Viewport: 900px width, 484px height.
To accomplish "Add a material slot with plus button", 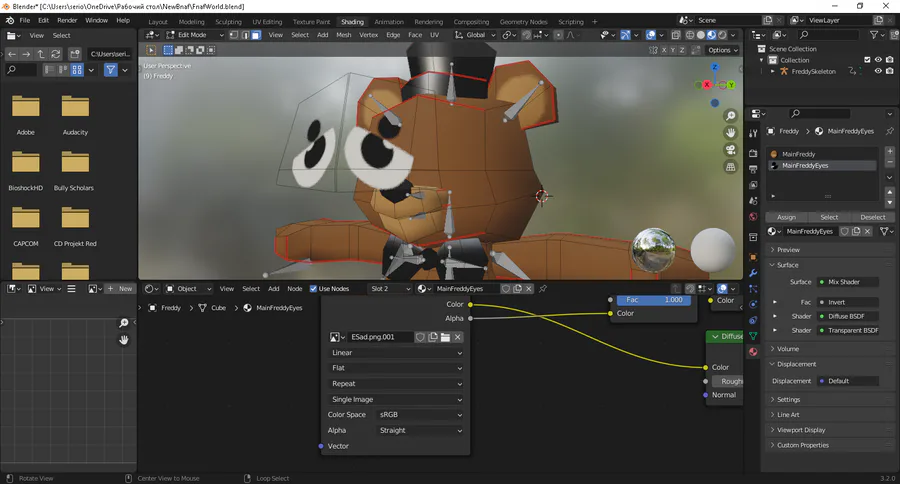I will [x=890, y=153].
